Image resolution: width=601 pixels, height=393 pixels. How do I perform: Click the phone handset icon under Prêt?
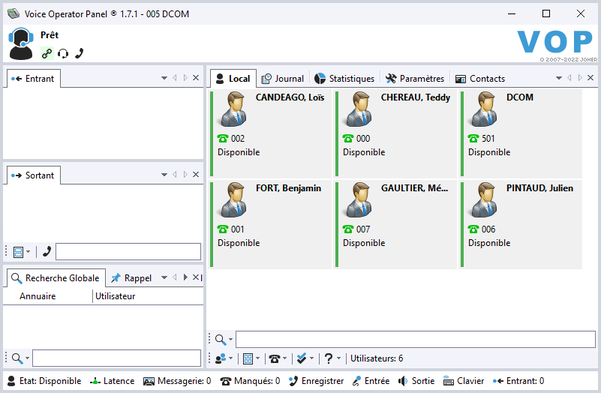pos(79,53)
